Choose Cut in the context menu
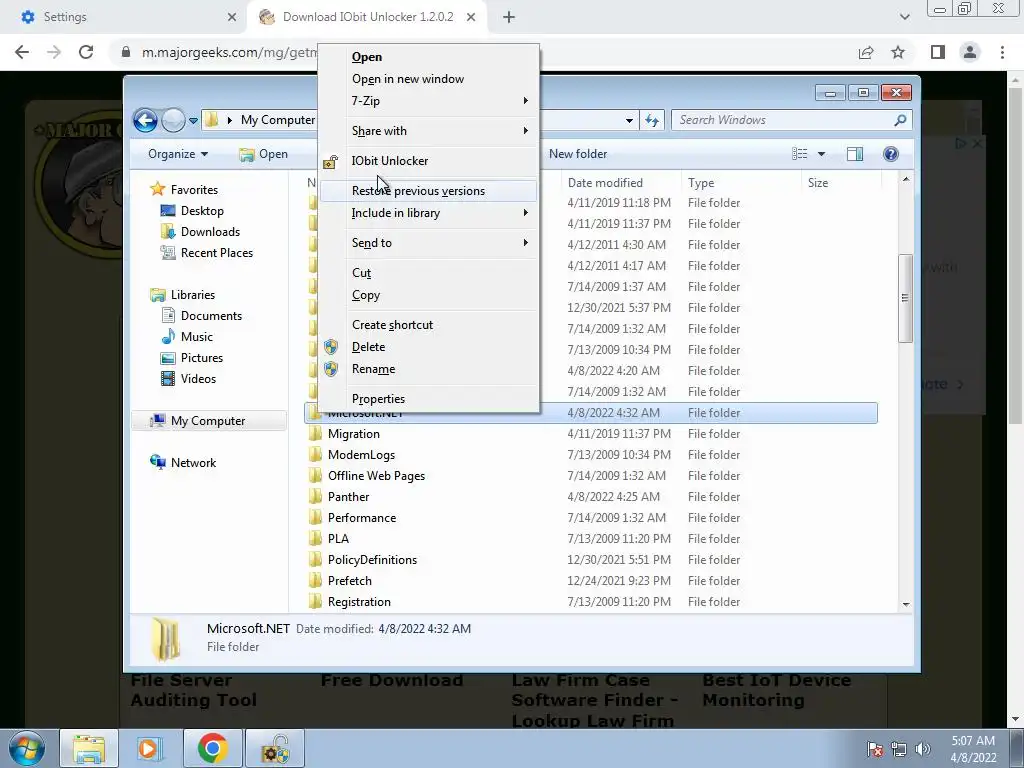 (428, 273)
